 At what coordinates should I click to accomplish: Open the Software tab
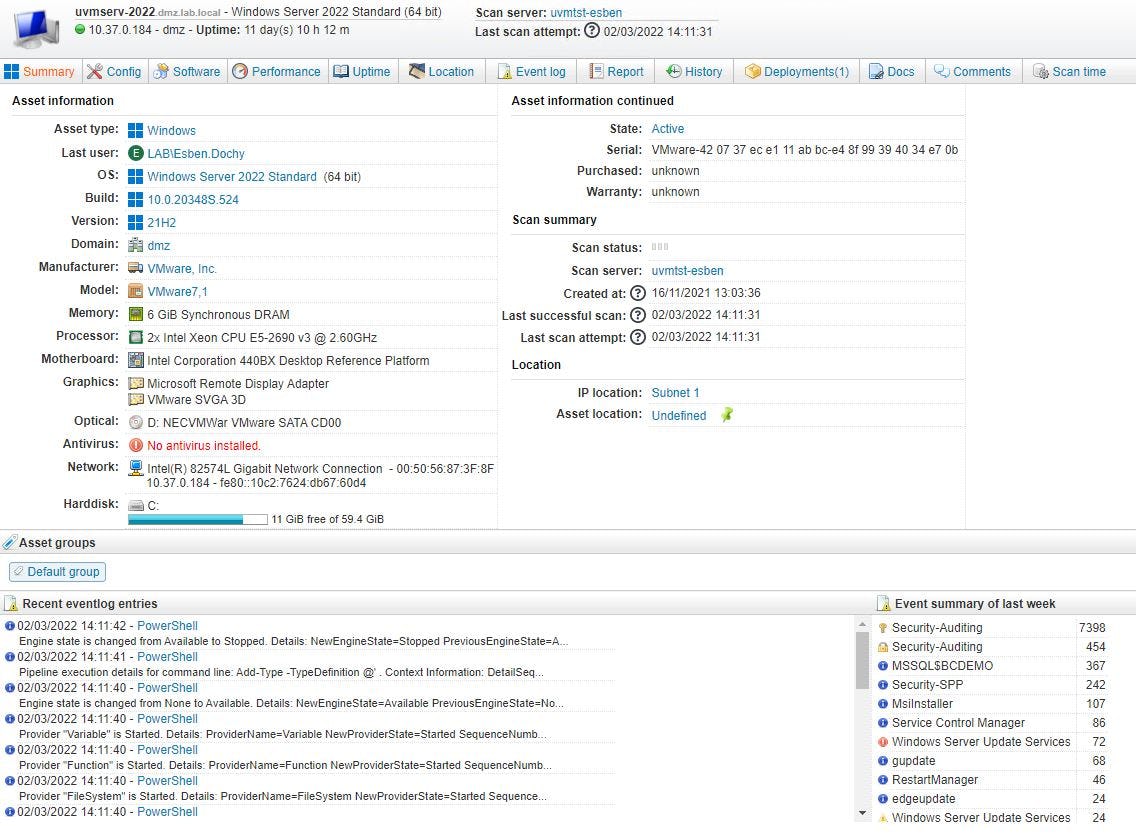coord(188,72)
